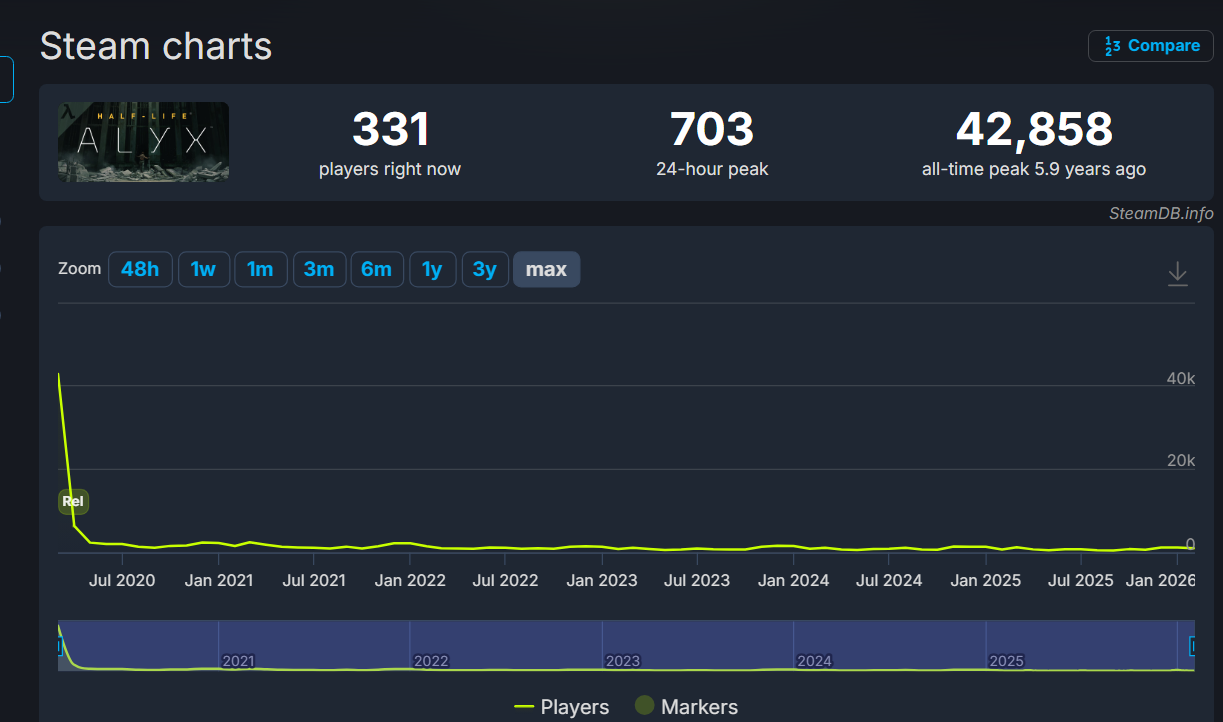Click the Steam charts heading
The width and height of the screenshot is (1223, 722).
coord(156,46)
